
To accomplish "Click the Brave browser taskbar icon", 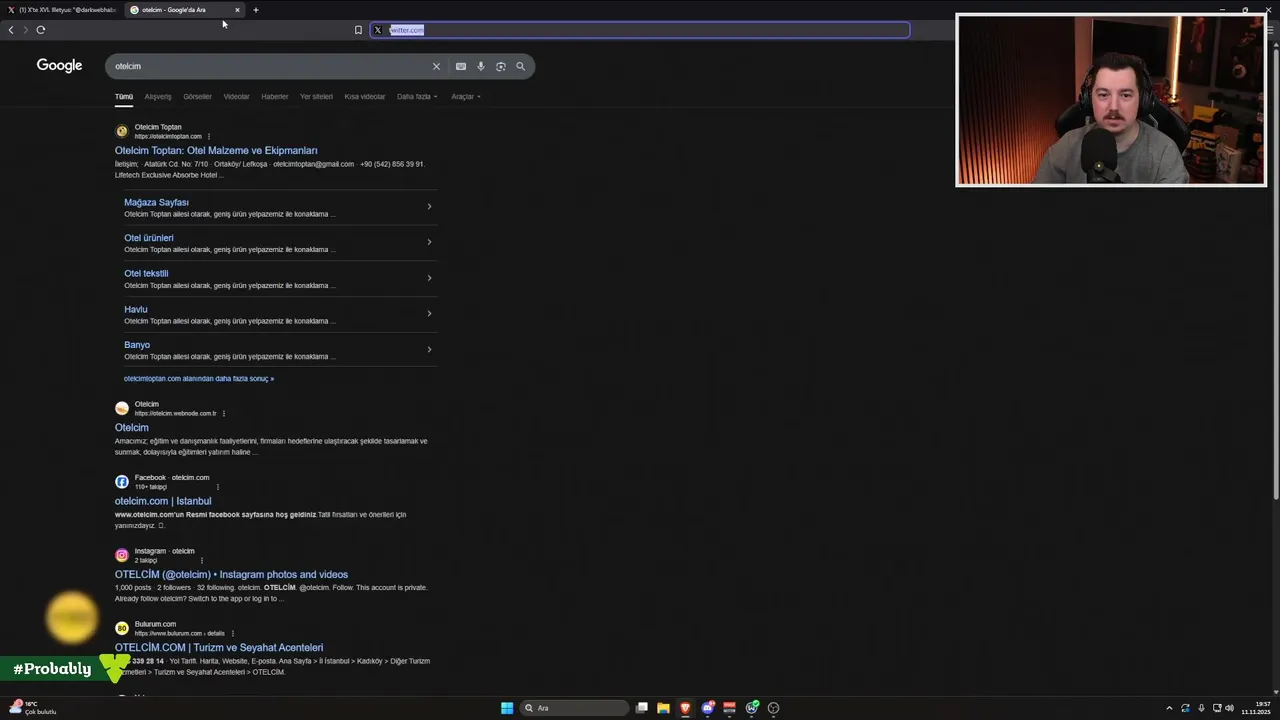I will point(685,708).
